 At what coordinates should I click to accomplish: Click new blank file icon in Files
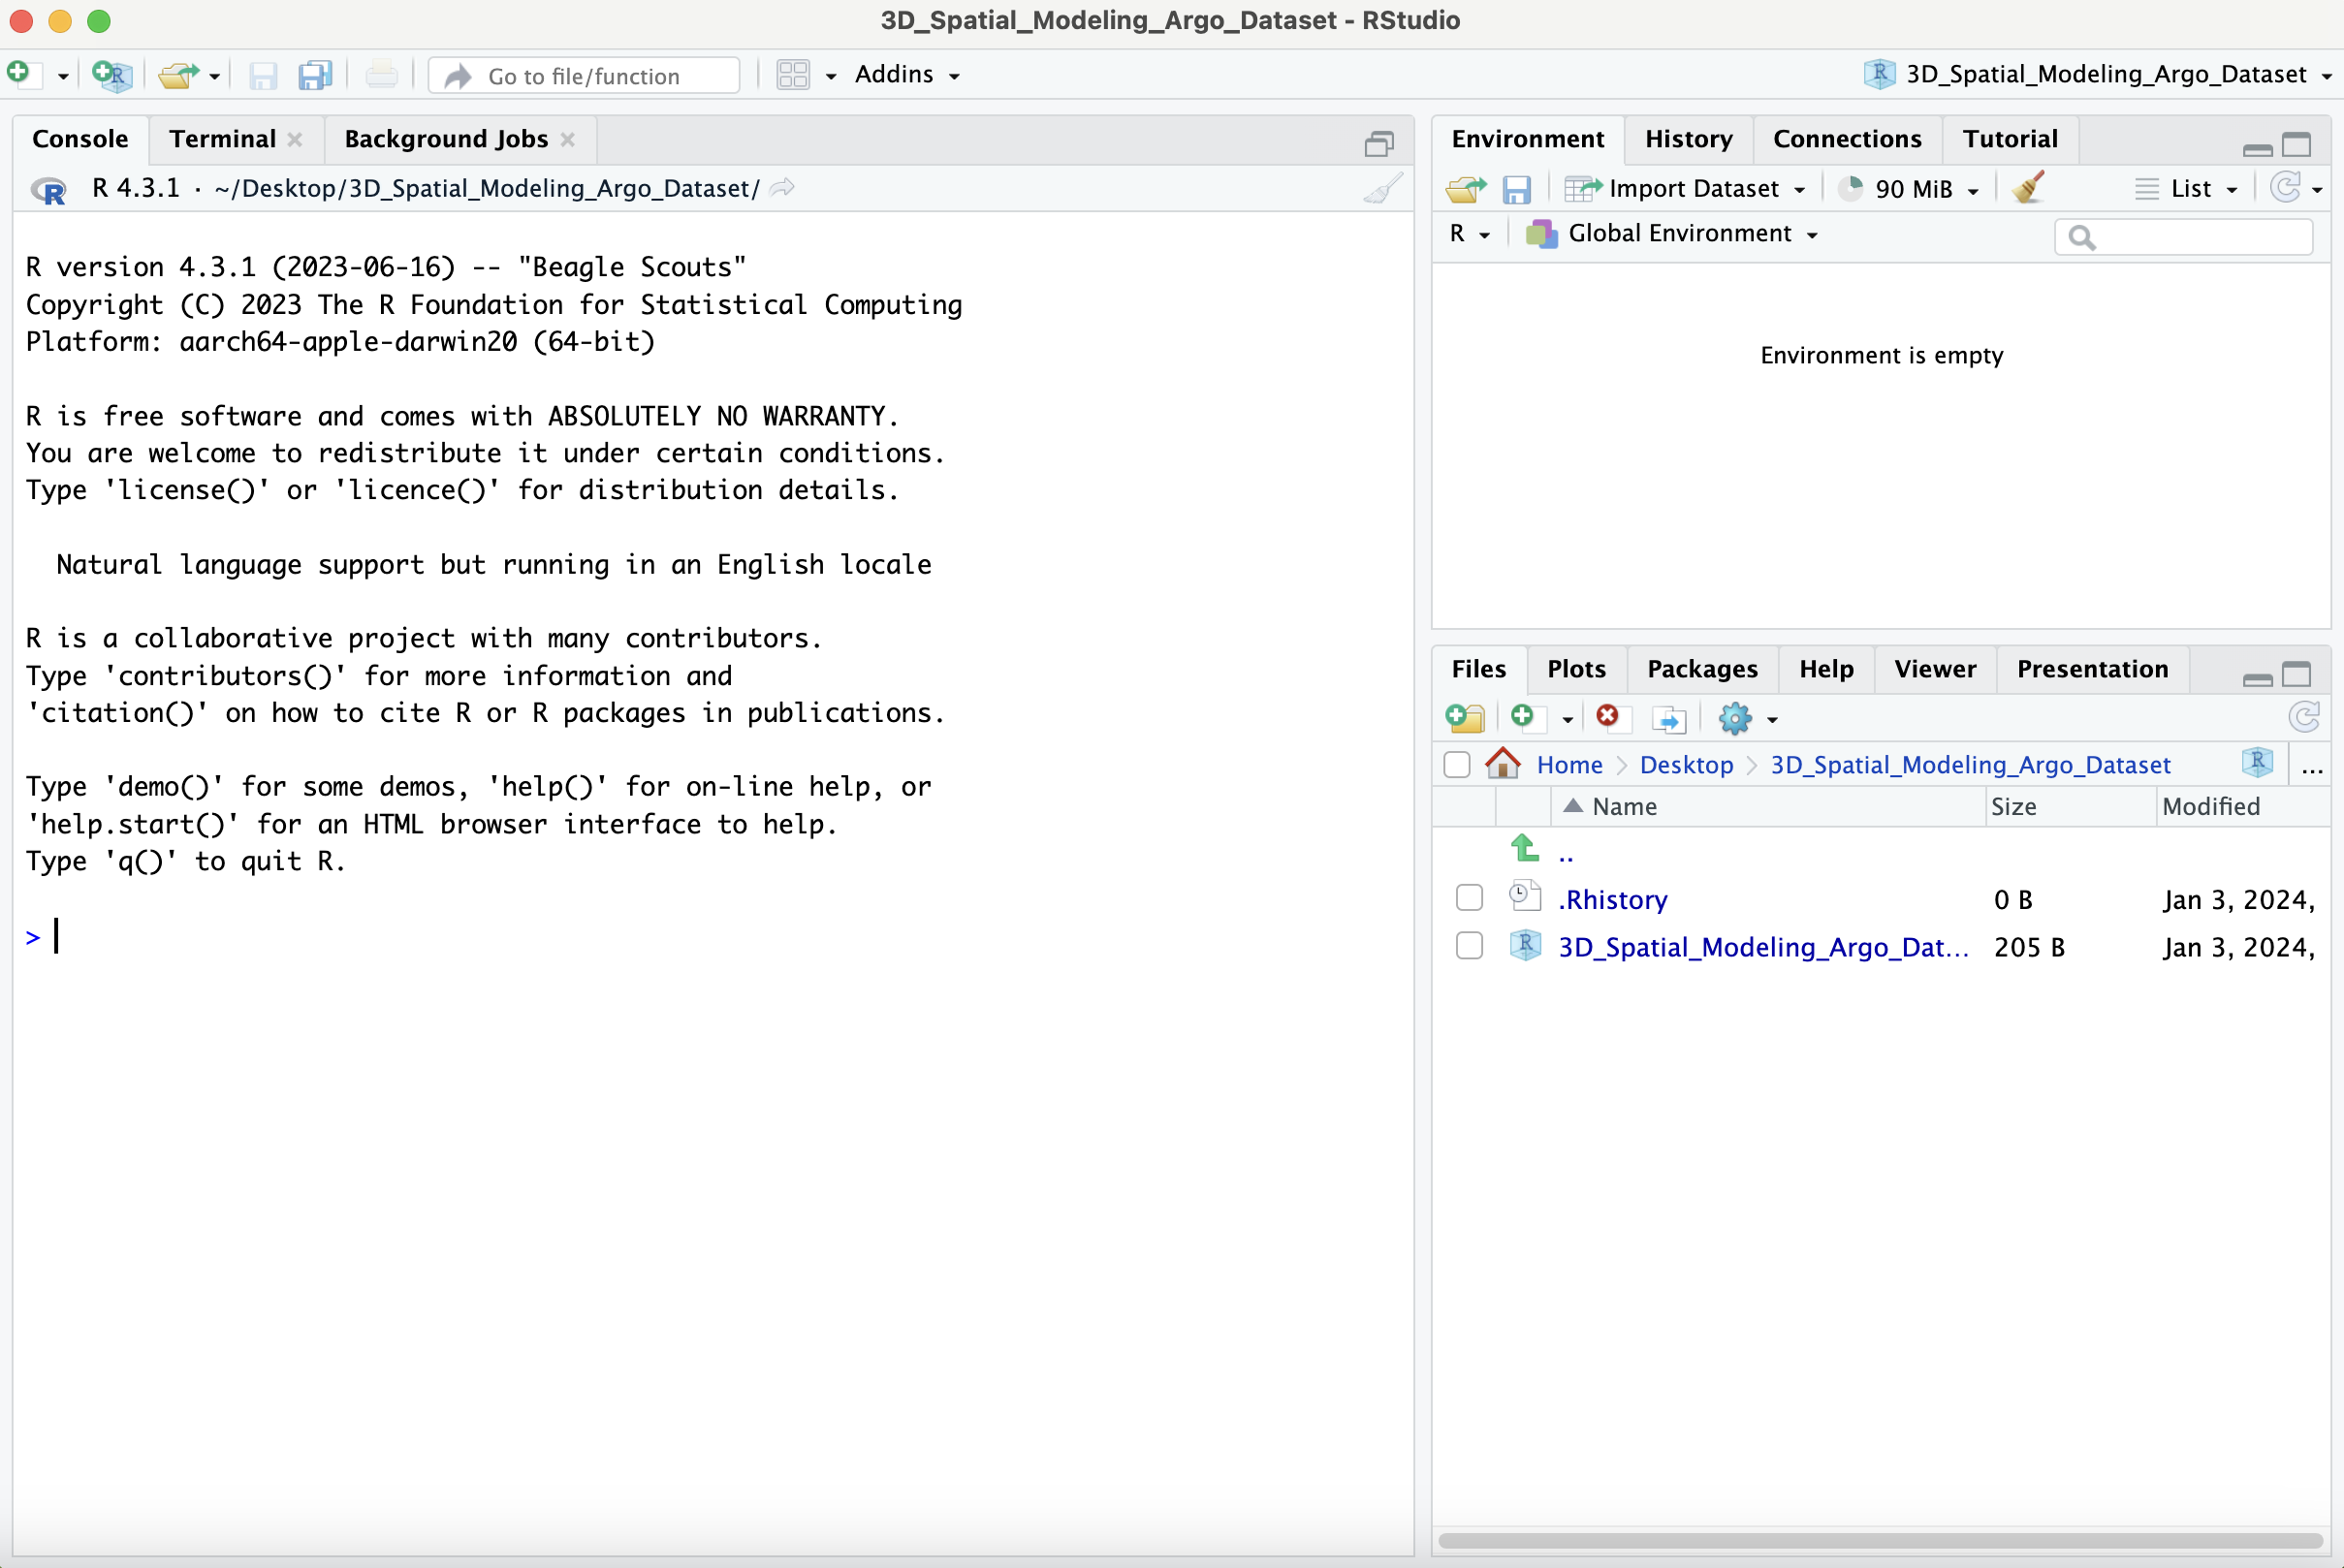1529,718
